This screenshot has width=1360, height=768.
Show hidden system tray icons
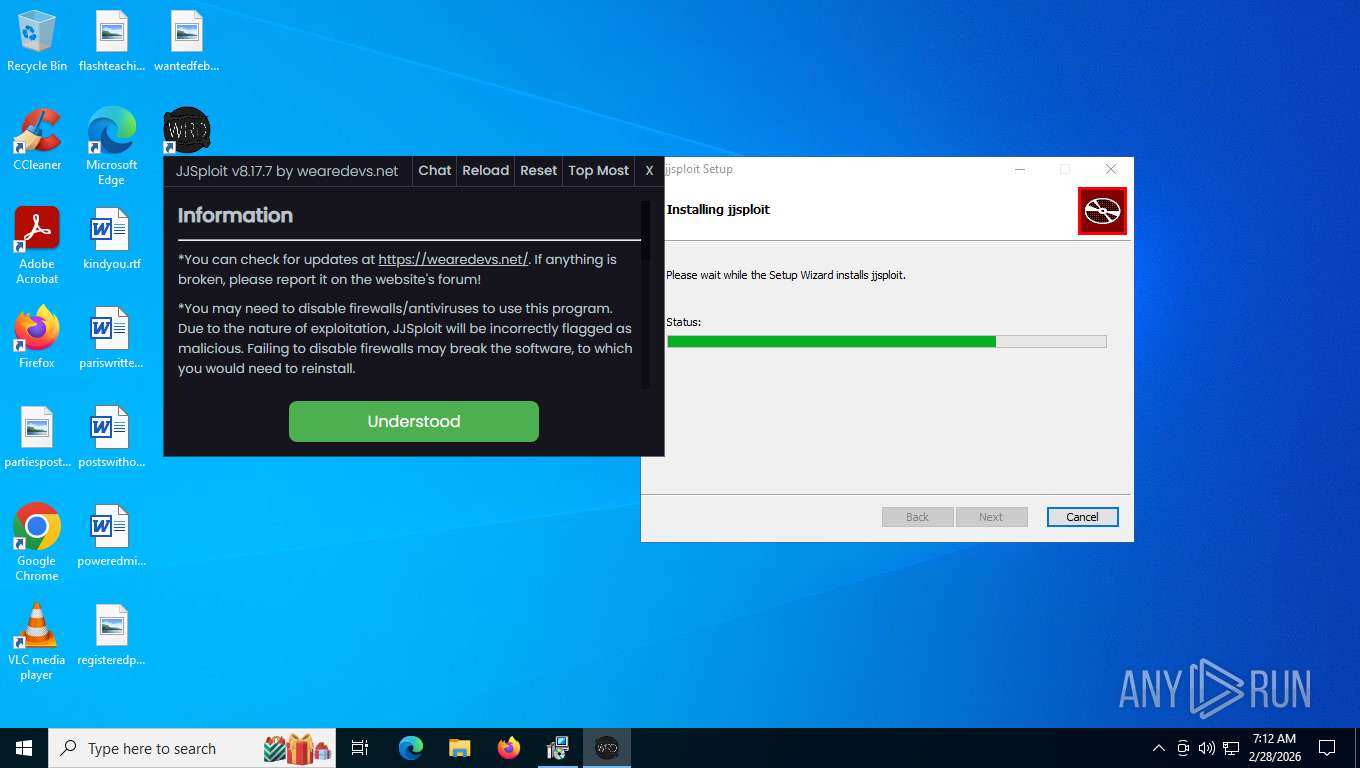click(1159, 748)
